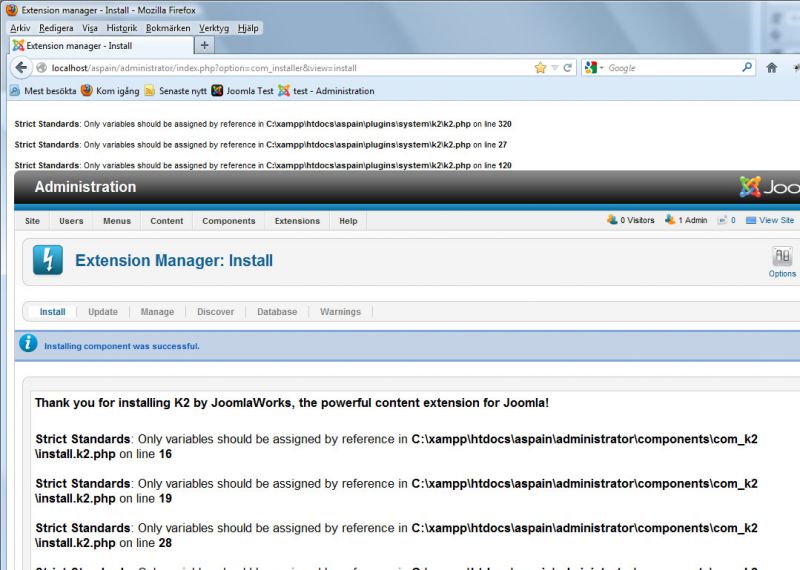
Task: Bookmark page with the star icon
Action: tap(540, 68)
